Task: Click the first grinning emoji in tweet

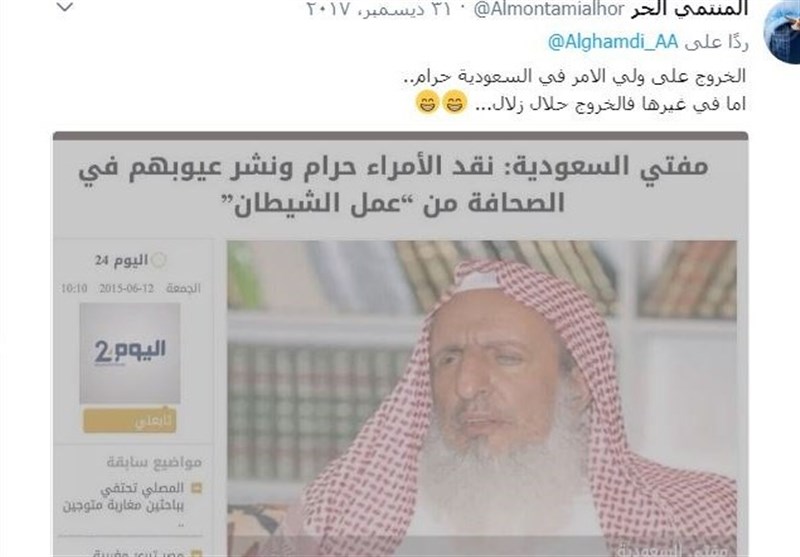Action: tap(455, 102)
